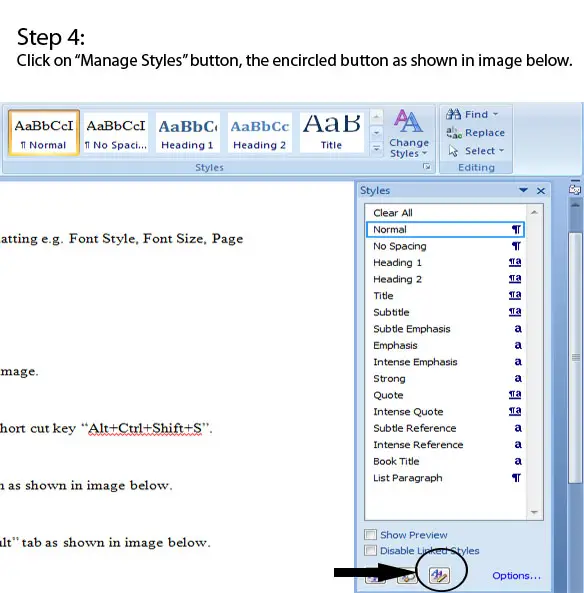Apply Heading 1 from style gallery

point(188,133)
